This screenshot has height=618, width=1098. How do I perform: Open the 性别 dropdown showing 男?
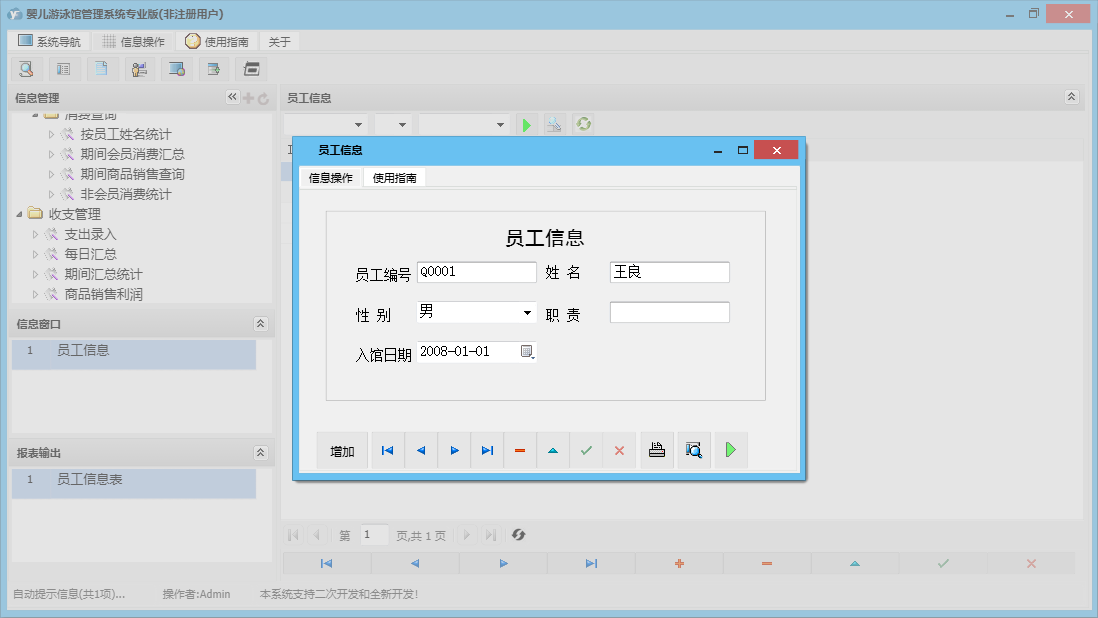(527, 312)
